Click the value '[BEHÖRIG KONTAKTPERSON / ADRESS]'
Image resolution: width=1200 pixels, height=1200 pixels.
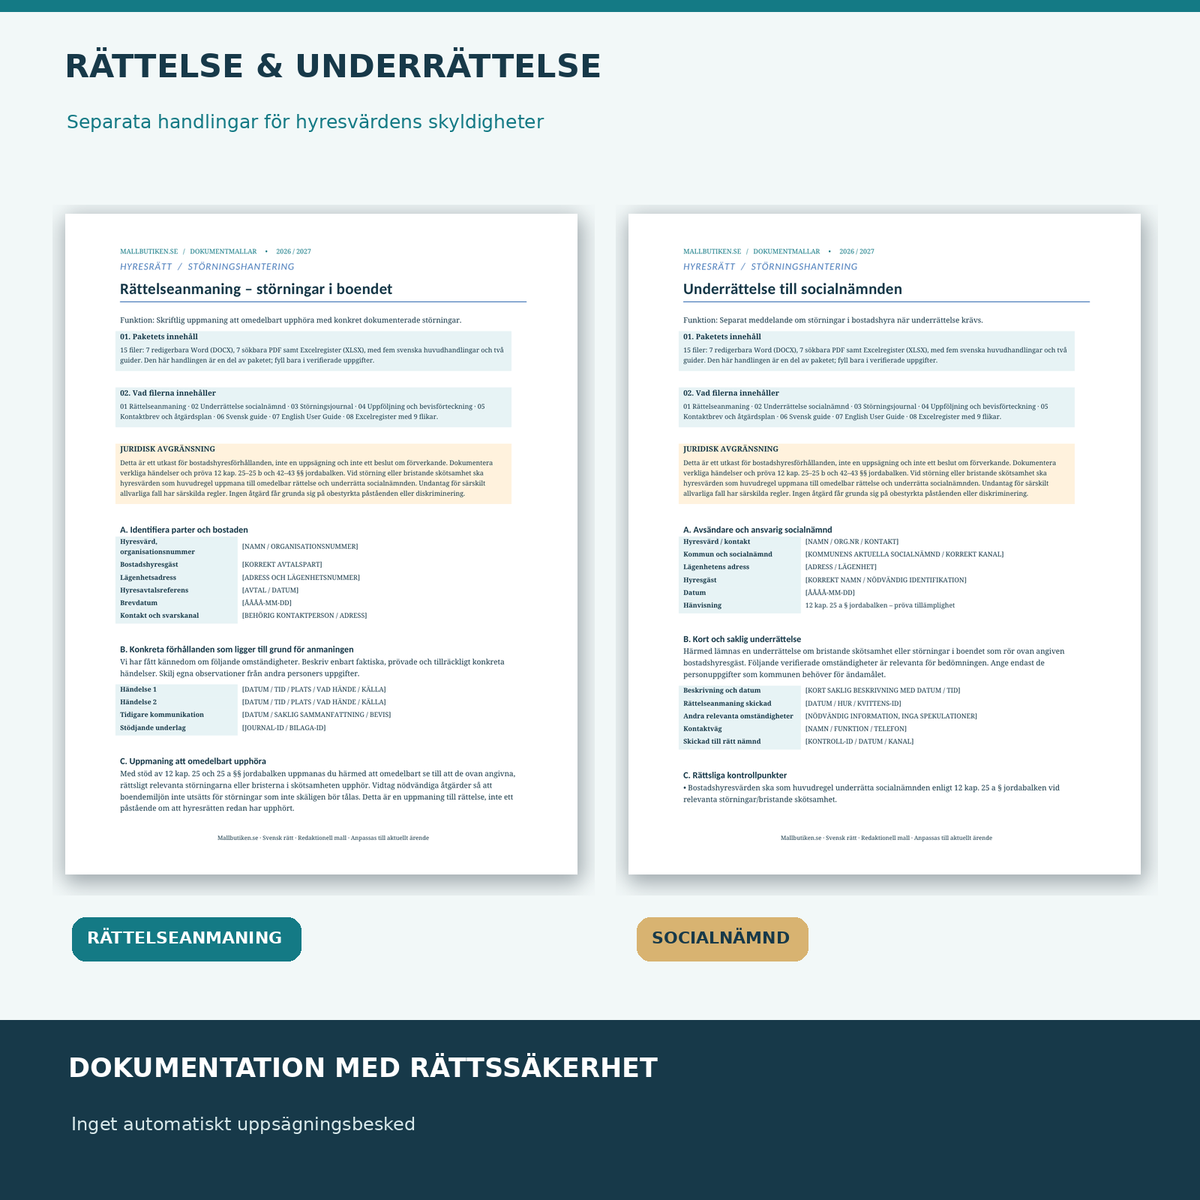click(x=304, y=616)
